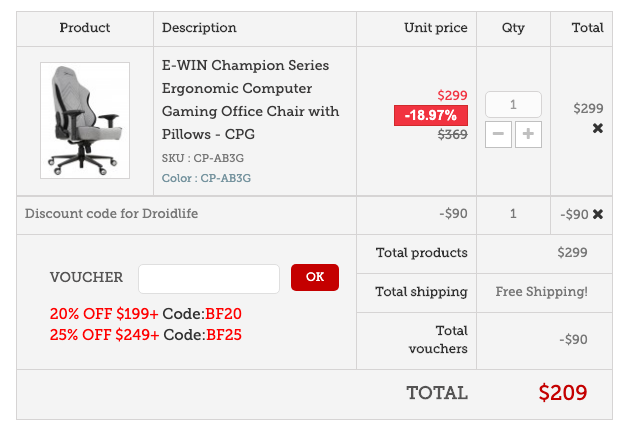
Task: Click the $209 total amount
Action: tap(562, 393)
